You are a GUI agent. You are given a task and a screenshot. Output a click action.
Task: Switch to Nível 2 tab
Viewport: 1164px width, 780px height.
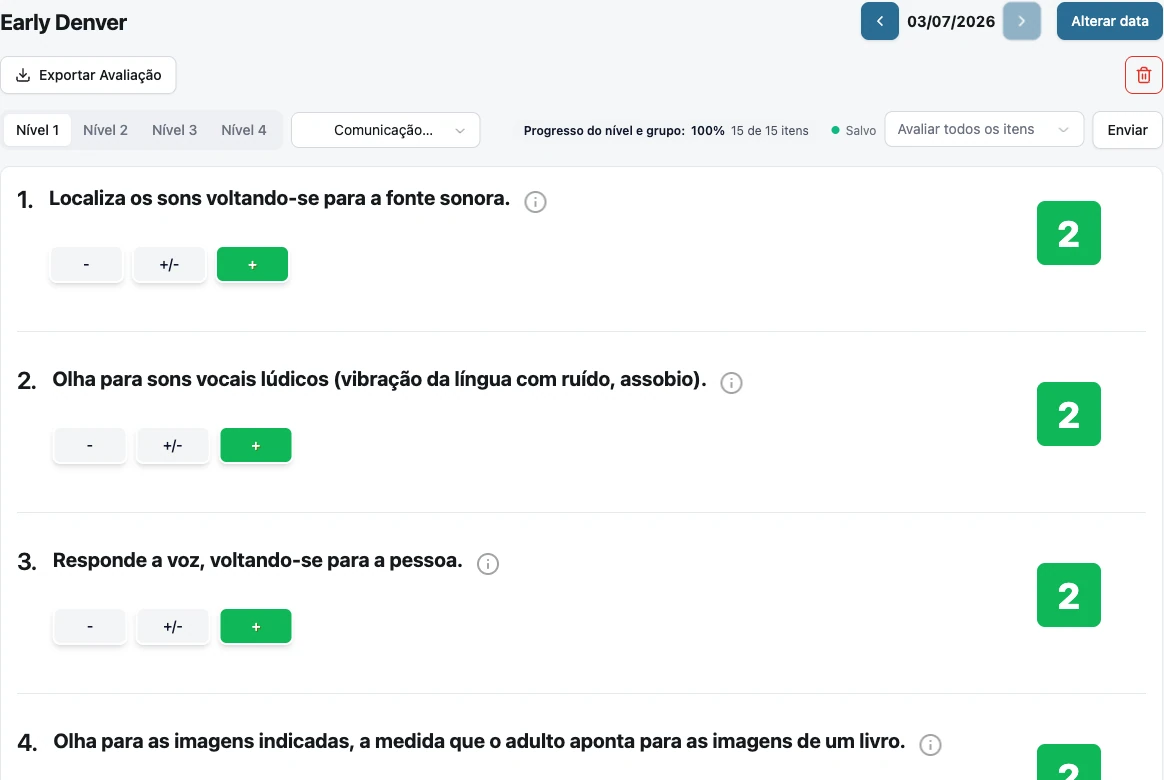click(105, 130)
